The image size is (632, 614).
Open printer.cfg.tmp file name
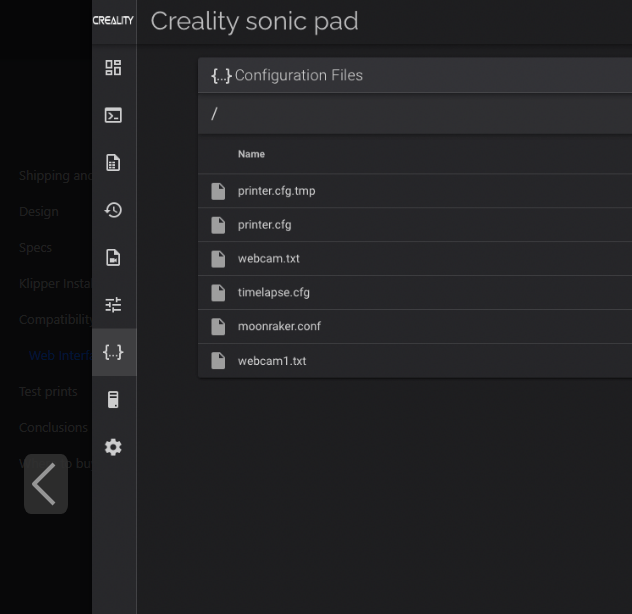(276, 191)
